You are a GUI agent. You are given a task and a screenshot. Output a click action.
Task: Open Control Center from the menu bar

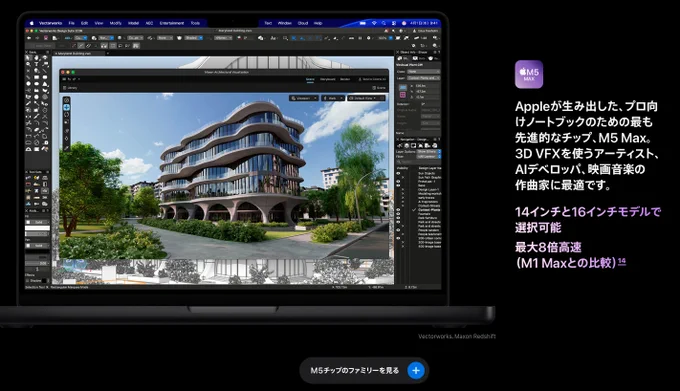[394, 23]
